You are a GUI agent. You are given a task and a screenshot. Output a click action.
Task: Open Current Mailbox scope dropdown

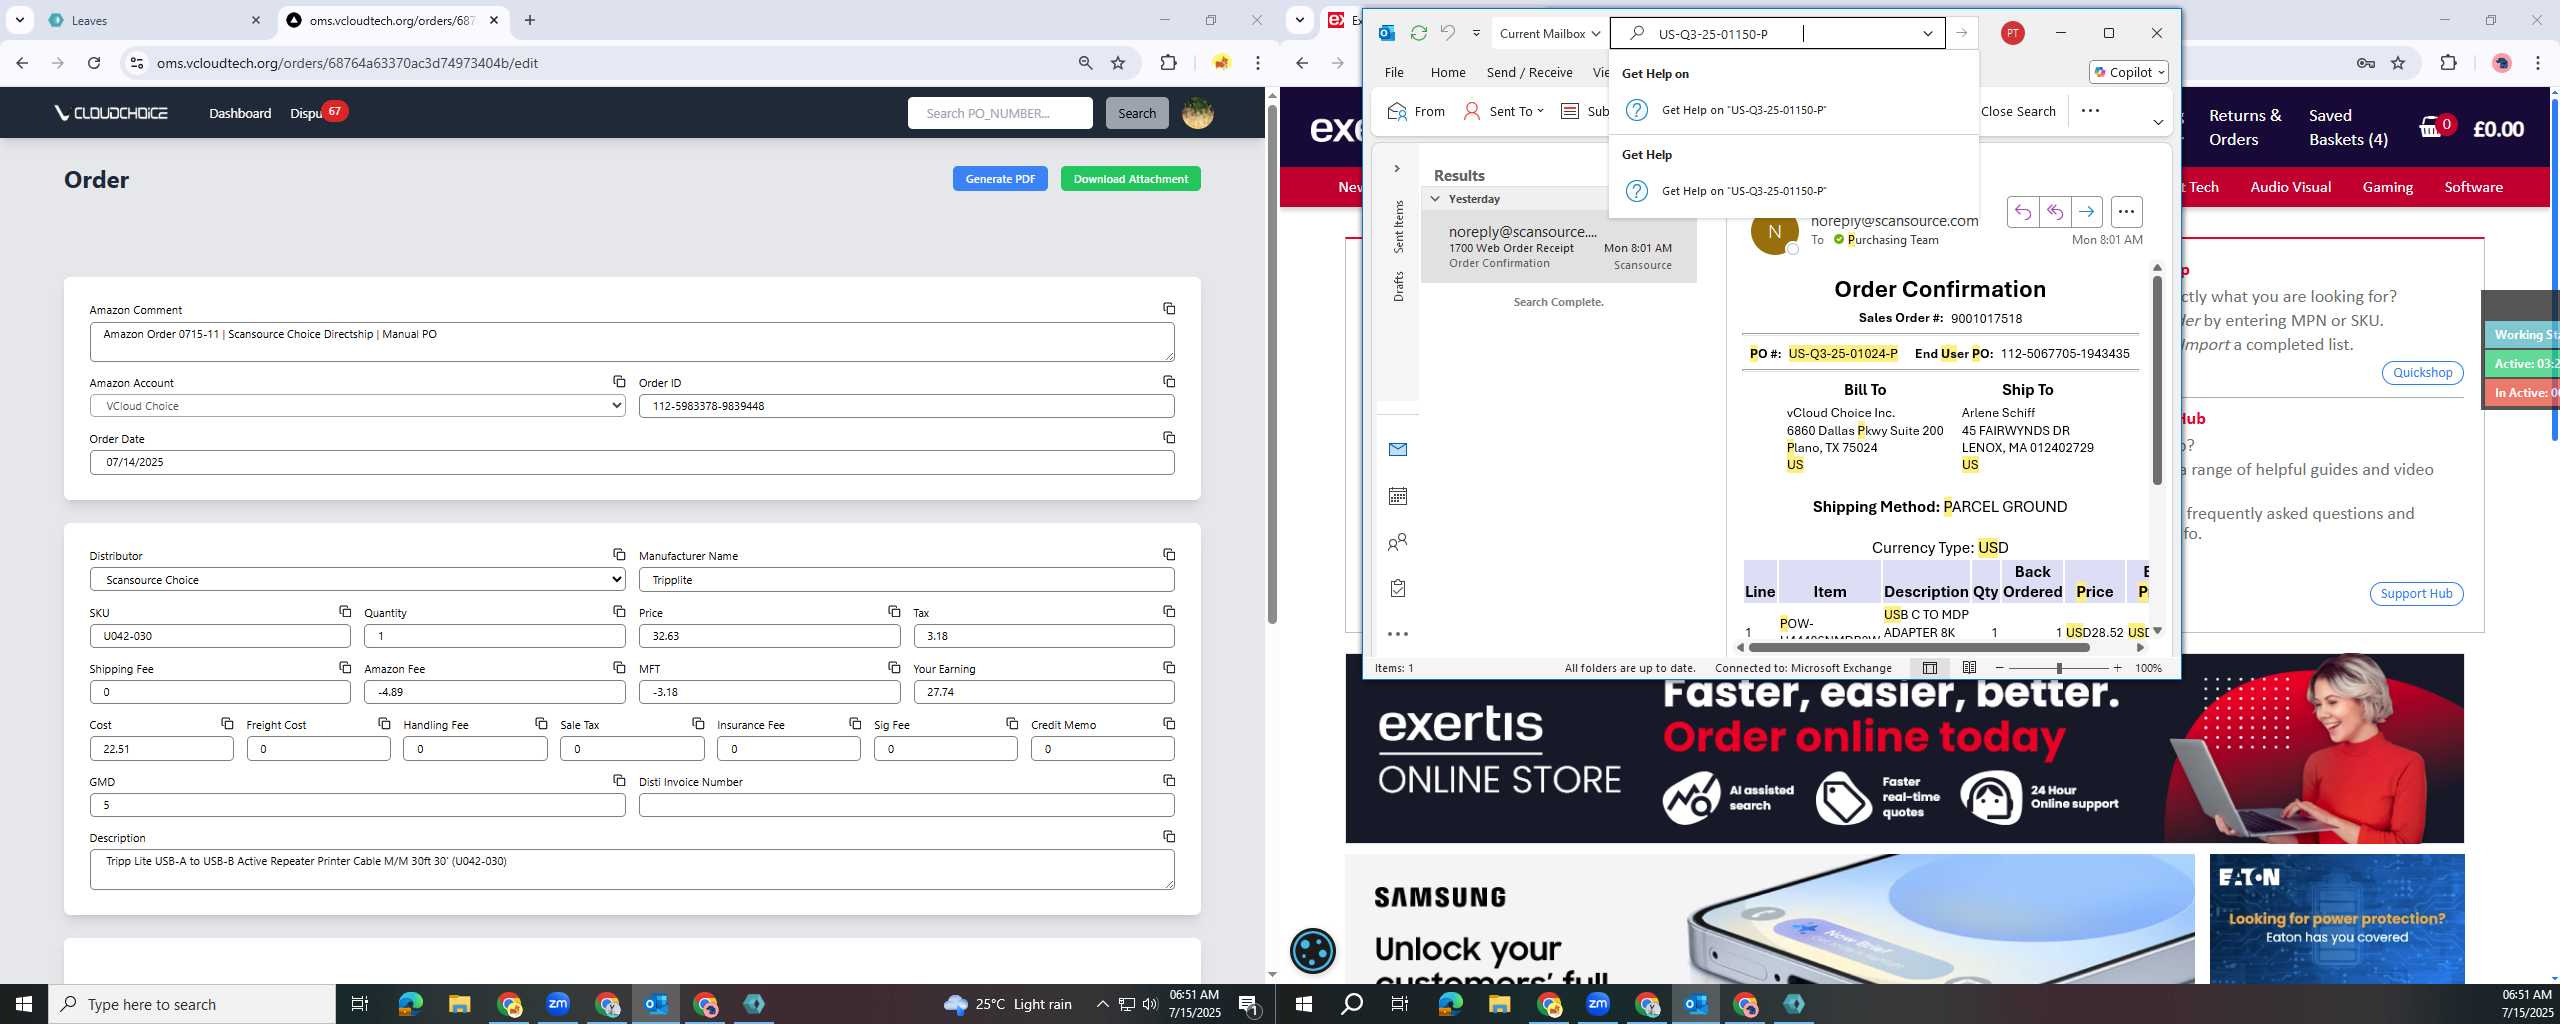click(x=1550, y=33)
